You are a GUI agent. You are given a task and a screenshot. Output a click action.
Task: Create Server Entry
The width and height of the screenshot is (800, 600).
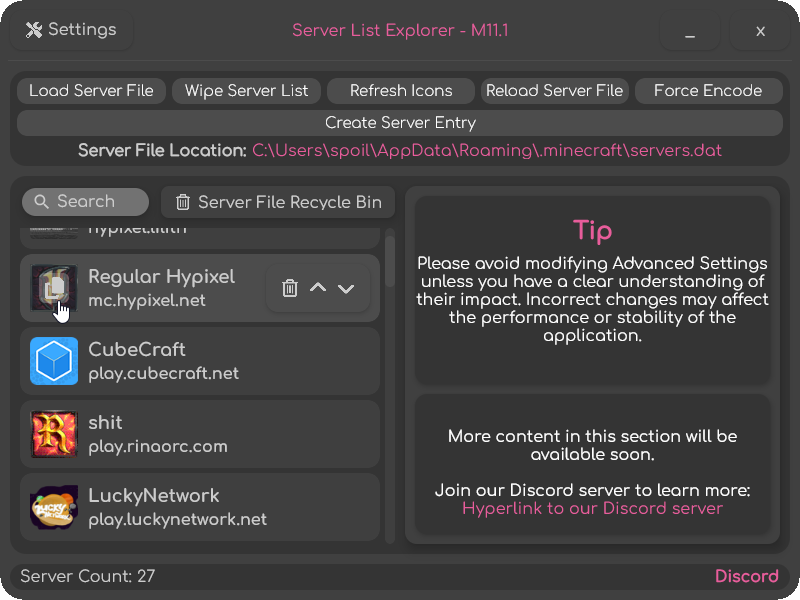coord(400,123)
